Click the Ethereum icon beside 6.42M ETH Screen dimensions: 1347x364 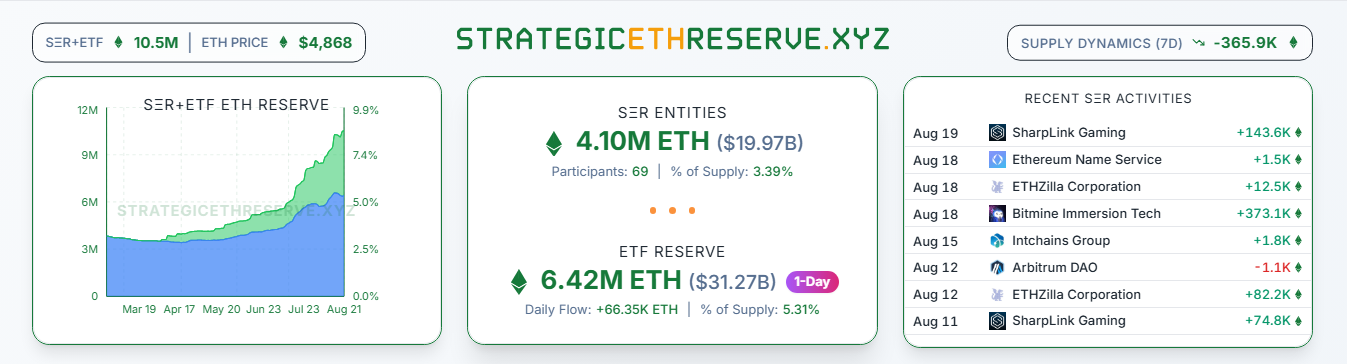click(519, 282)
